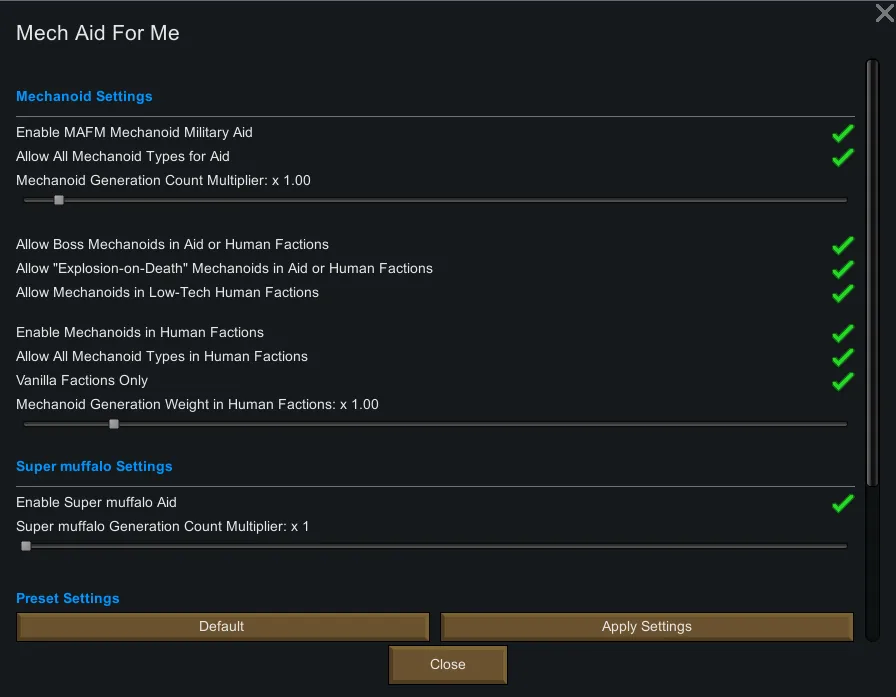
Task: Click the Close button at the bottom
Action: [448, 664]
